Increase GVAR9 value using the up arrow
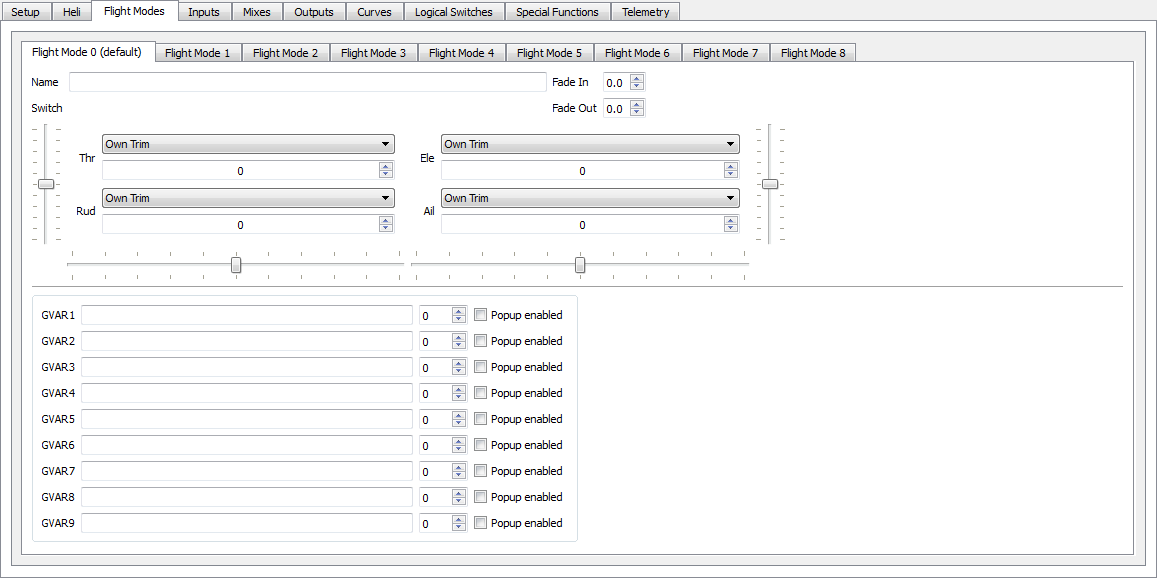 (459, 519)
